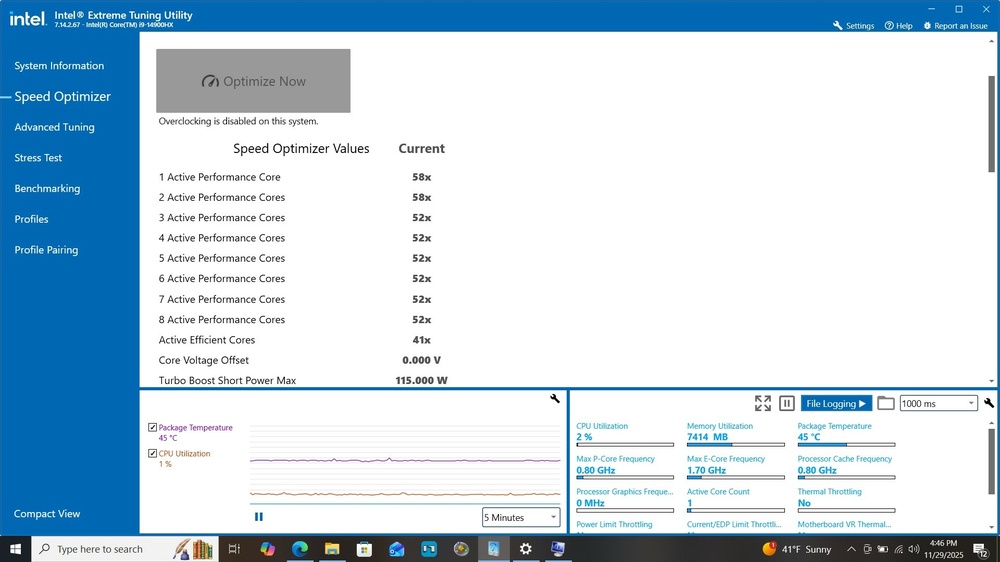Image resolution: width=1000 pixels, height=562 pixels.
Task: Expand the monitor panel to full view
Action: [x=763, y=403]
